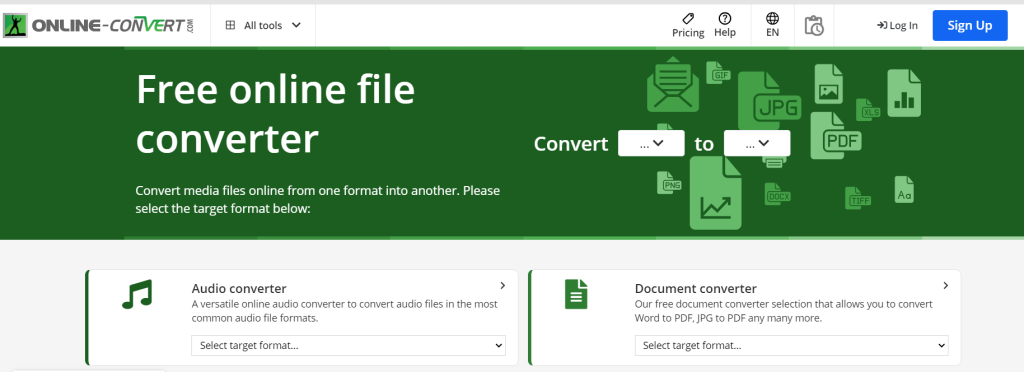
Task: Open the Document converter heading link
Action: (x=696, y=288)
